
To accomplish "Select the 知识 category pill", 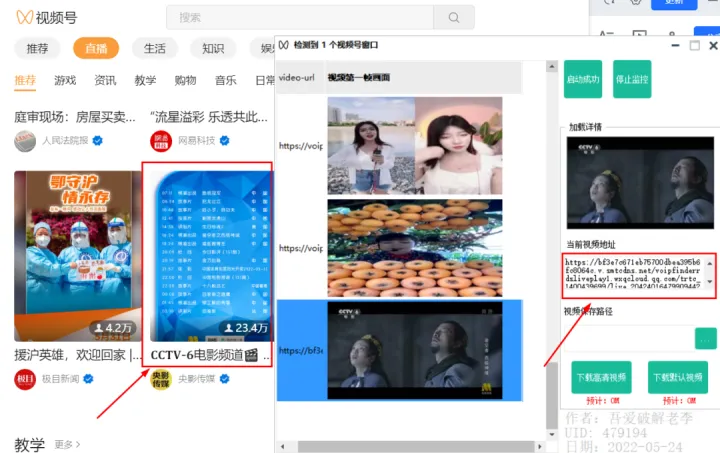I will coord(214,48).
